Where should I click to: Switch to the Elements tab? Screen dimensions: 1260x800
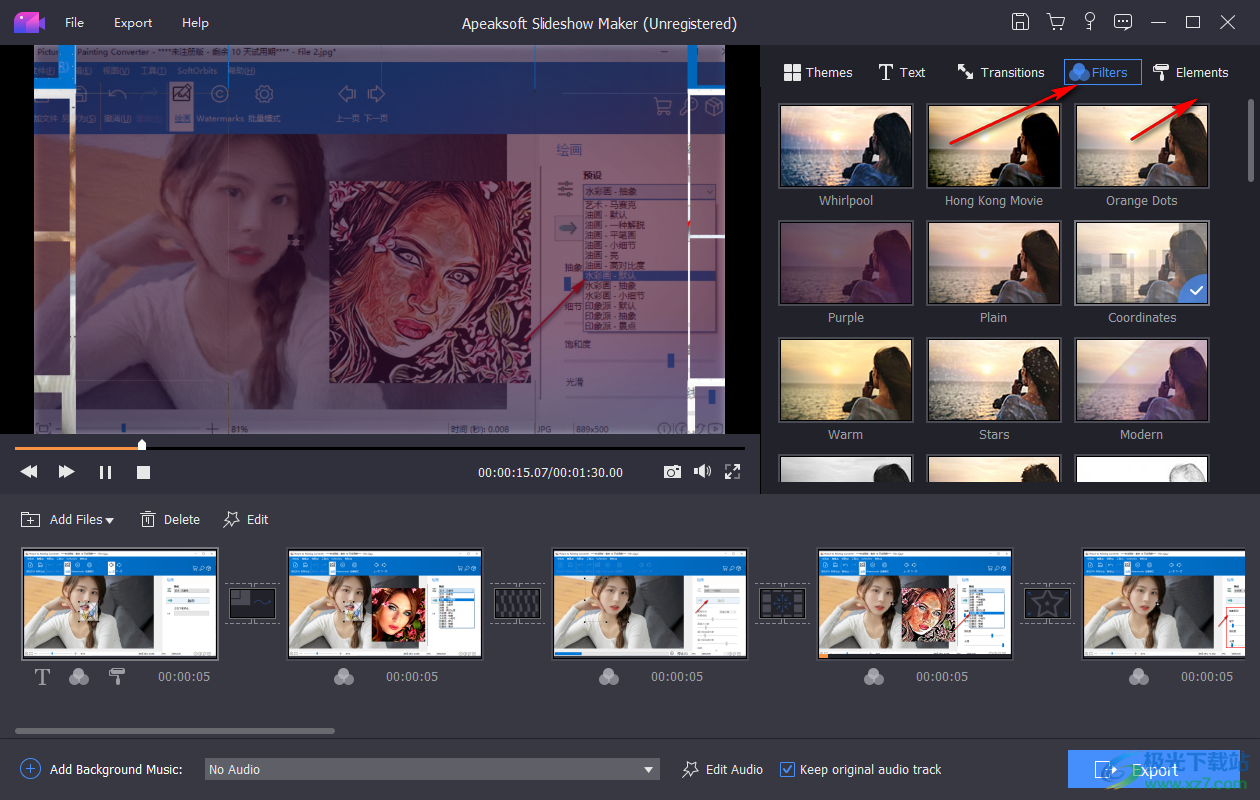(1190, 72)
